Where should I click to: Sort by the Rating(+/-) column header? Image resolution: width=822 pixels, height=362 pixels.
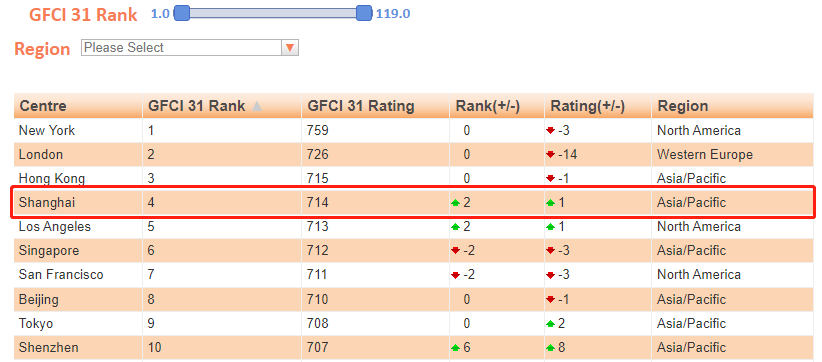(x=598, y=106)
